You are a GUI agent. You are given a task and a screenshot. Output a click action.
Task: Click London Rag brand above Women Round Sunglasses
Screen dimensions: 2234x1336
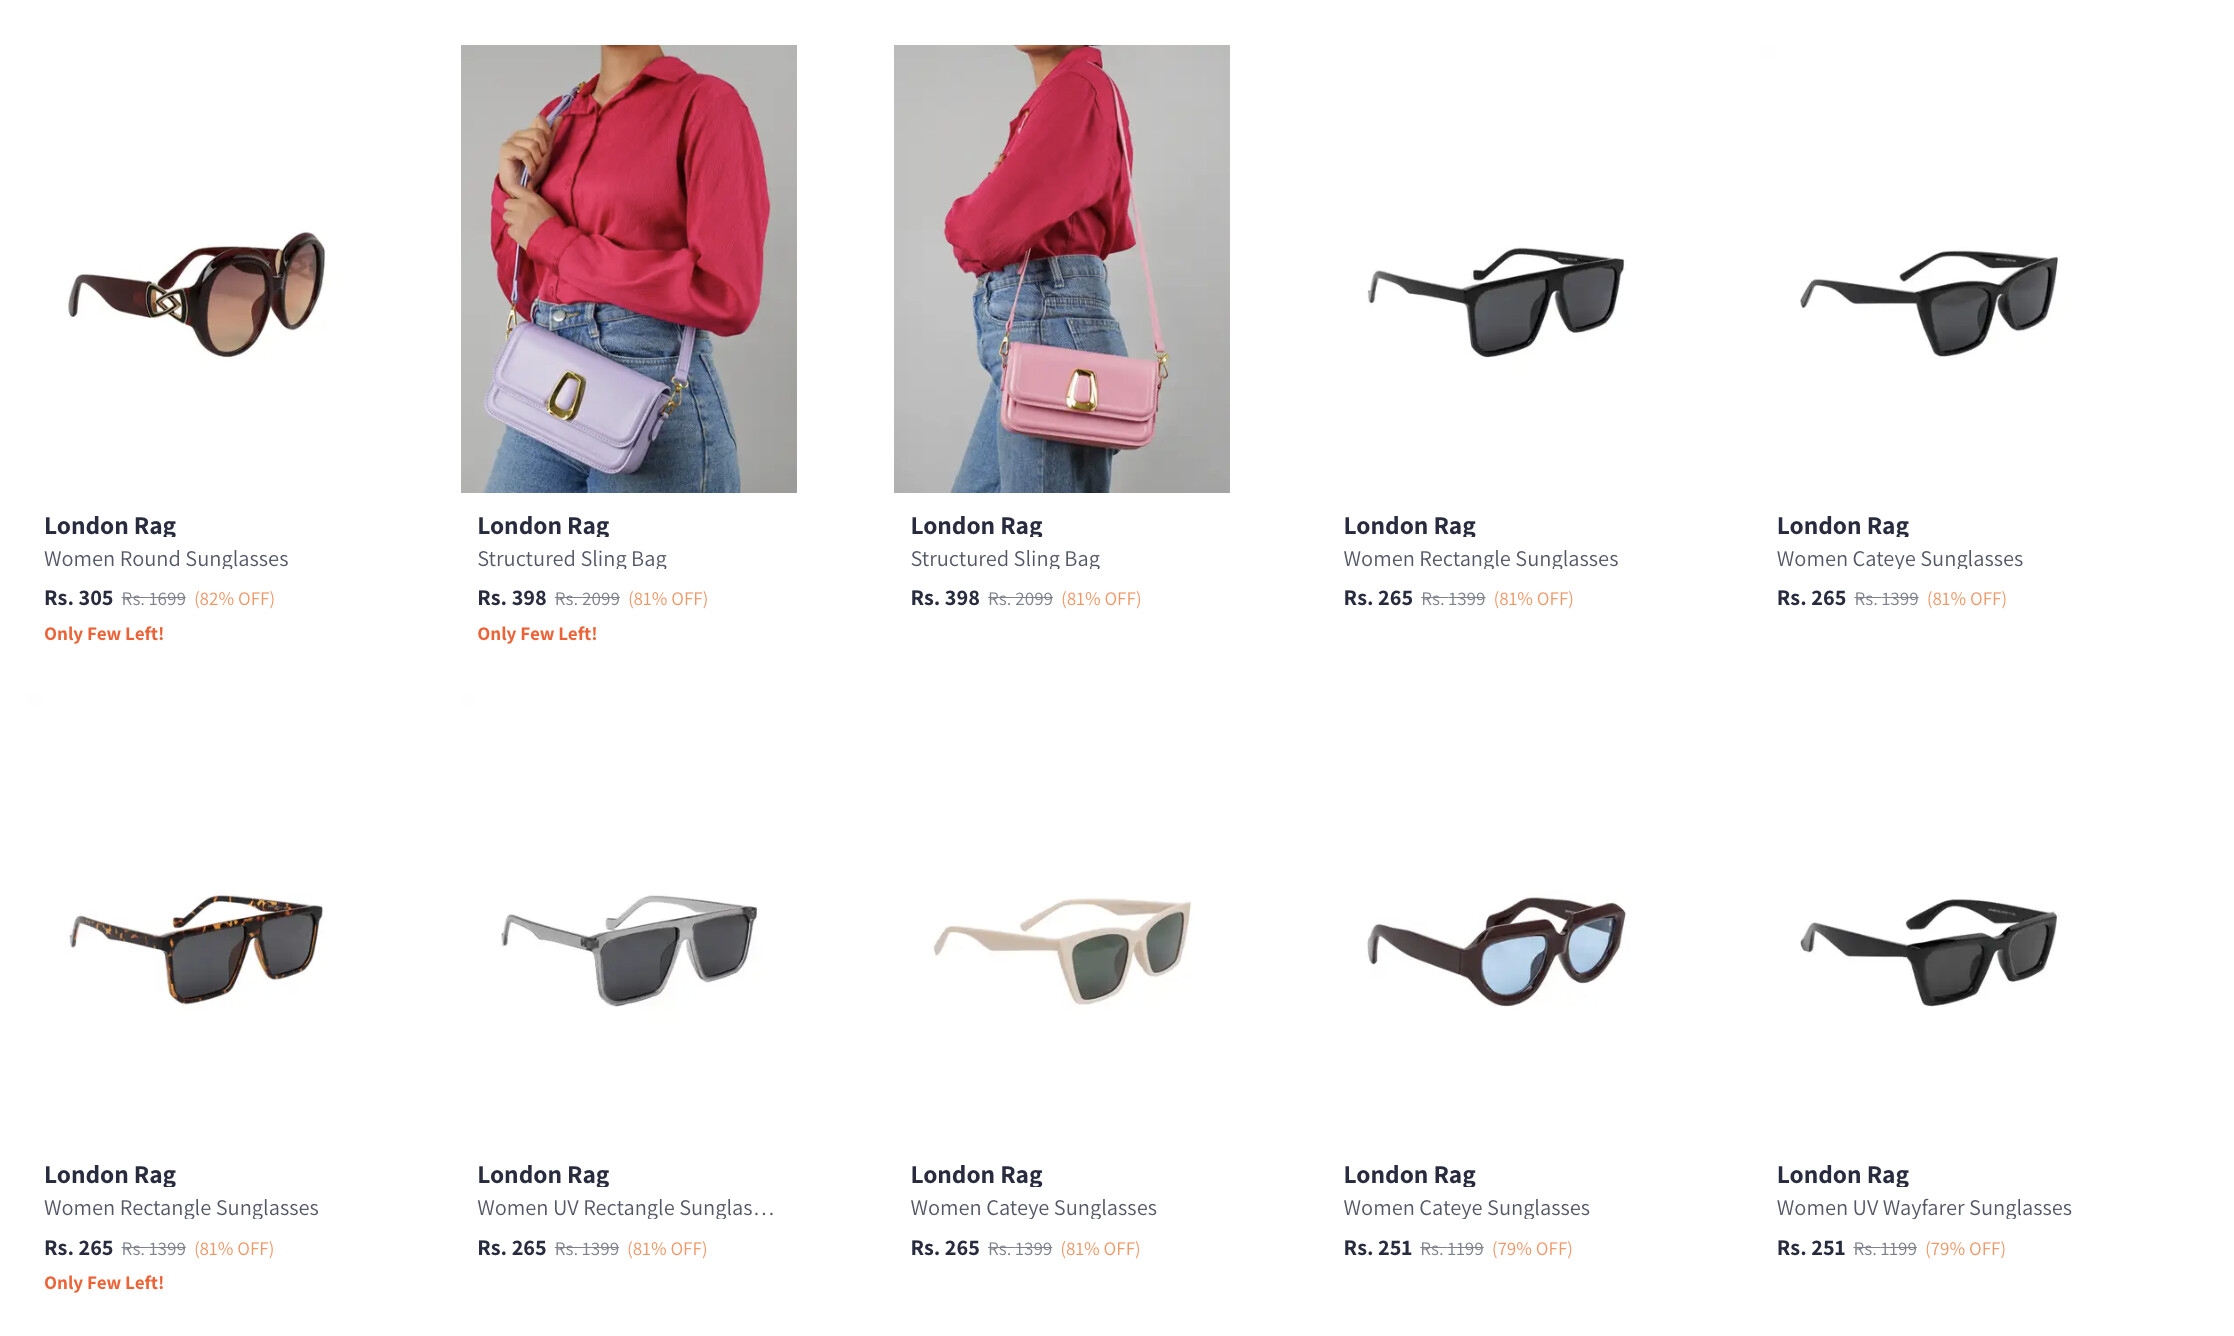(x=110, y=526)
